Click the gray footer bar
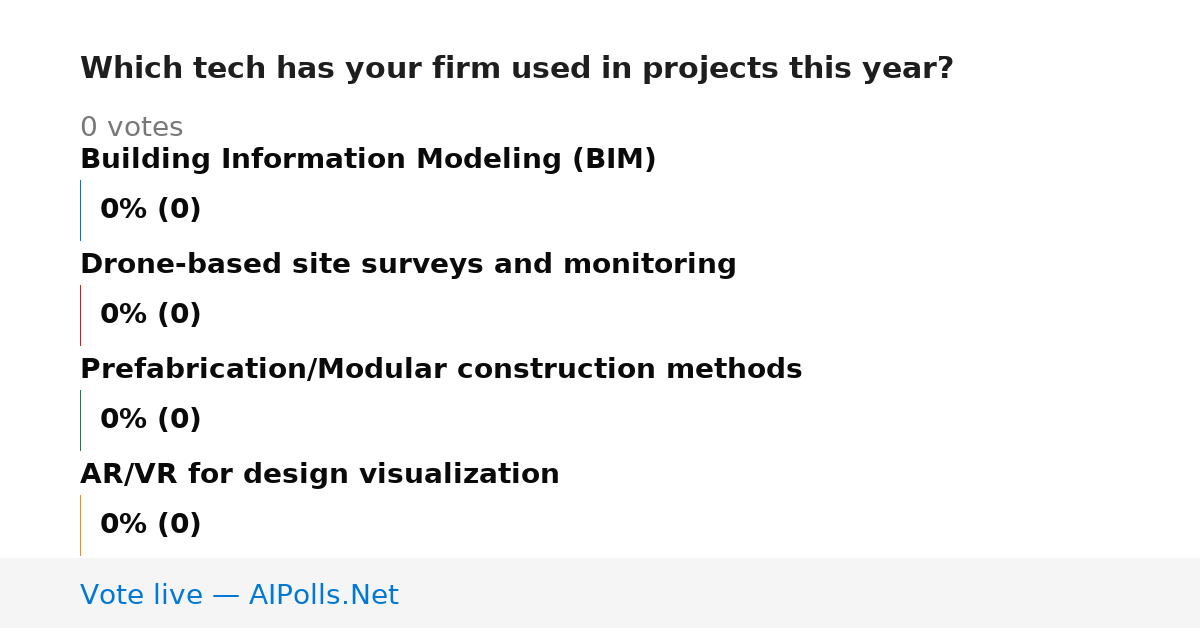This screenshot has height=628, width=1200. pyautogui.click(x=600, y=593)
